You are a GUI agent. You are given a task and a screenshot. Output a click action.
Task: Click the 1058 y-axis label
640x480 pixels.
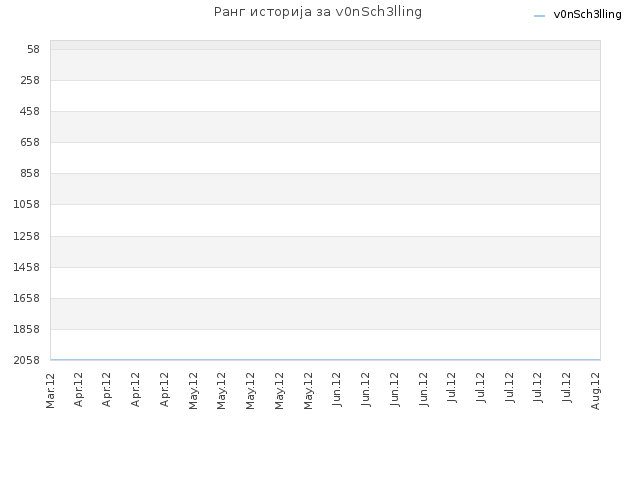[x=27, y=204]
